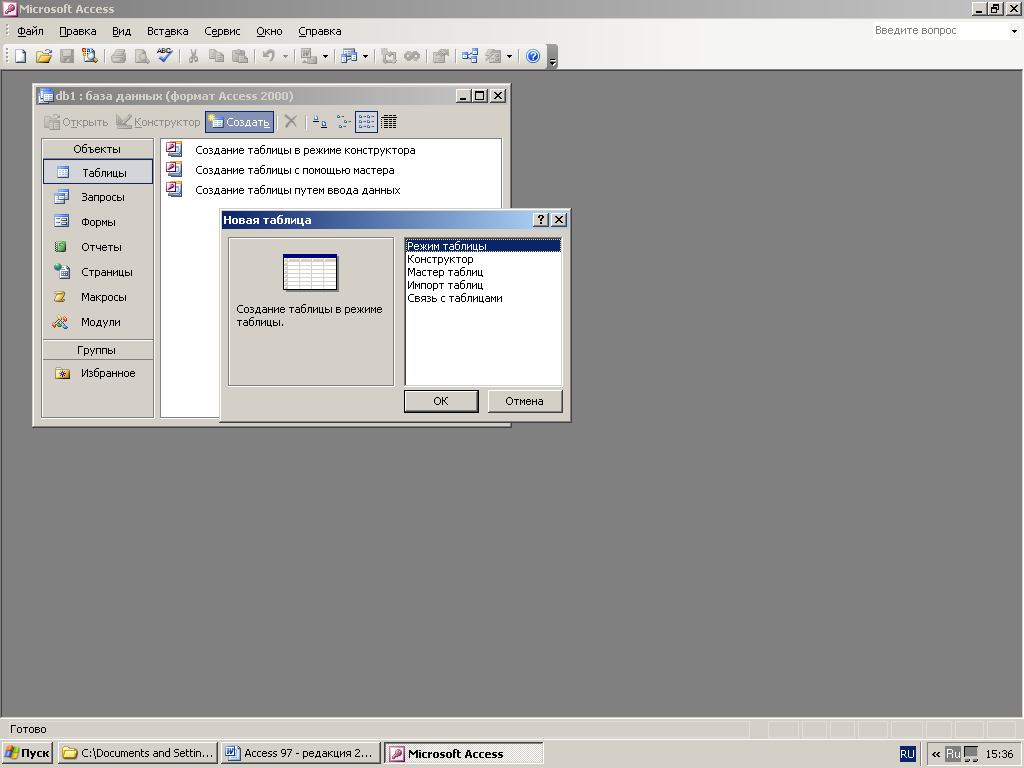Select Конструктор in Новая таблица list
Screen dimensions: 1024x768
[x=483, y=259]
